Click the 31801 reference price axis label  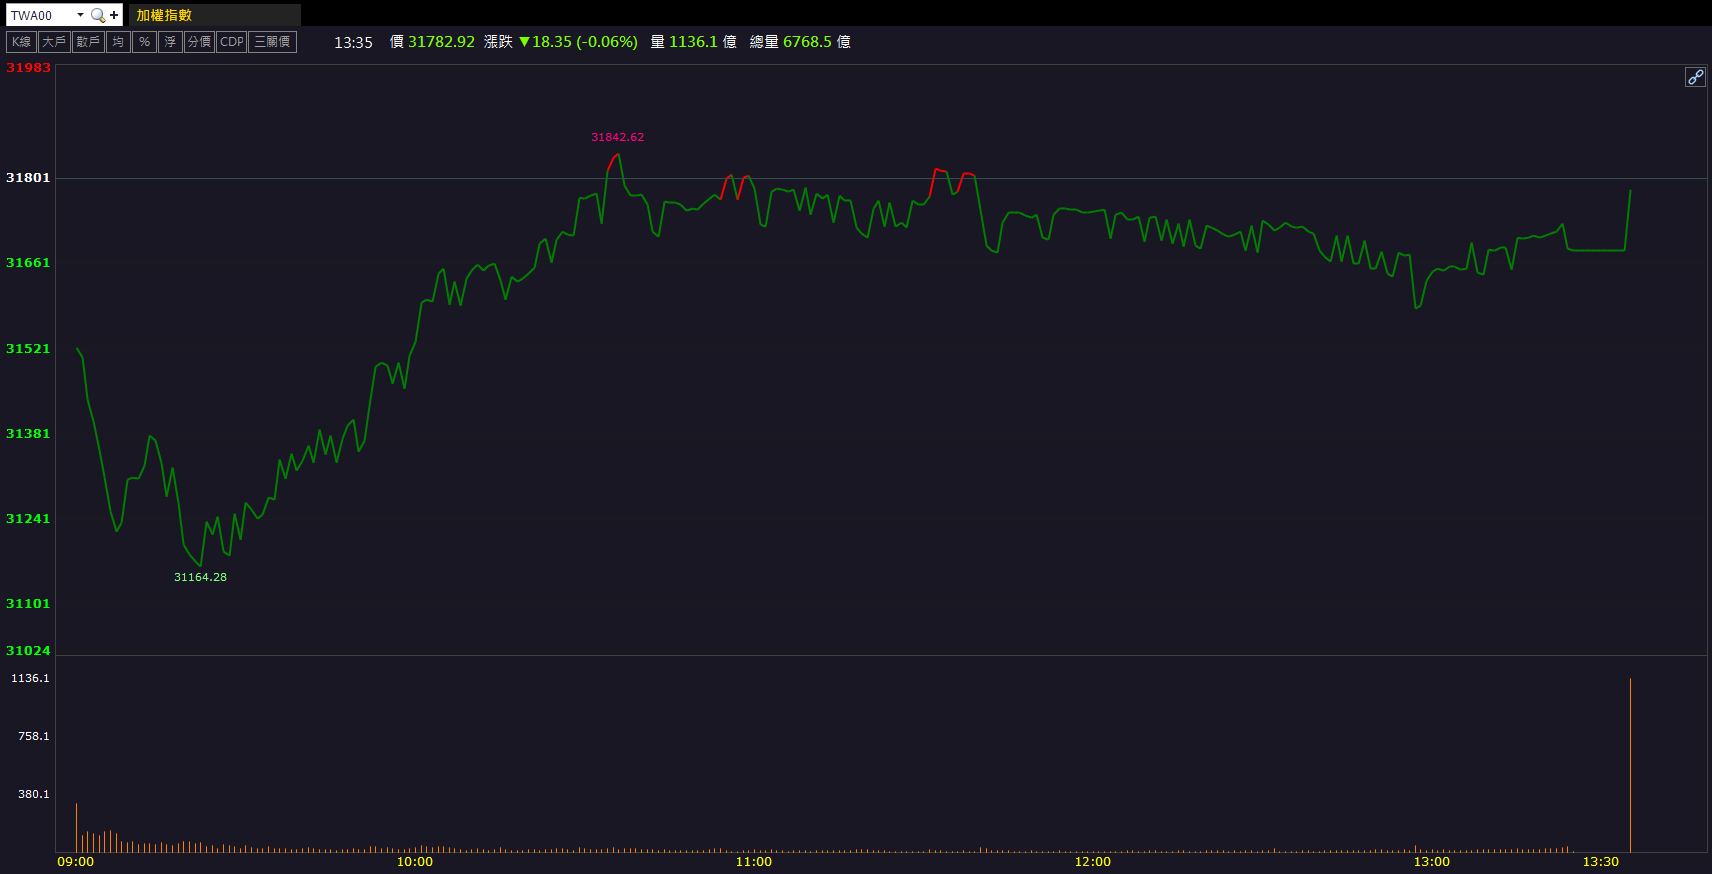[x=28, y=178]
